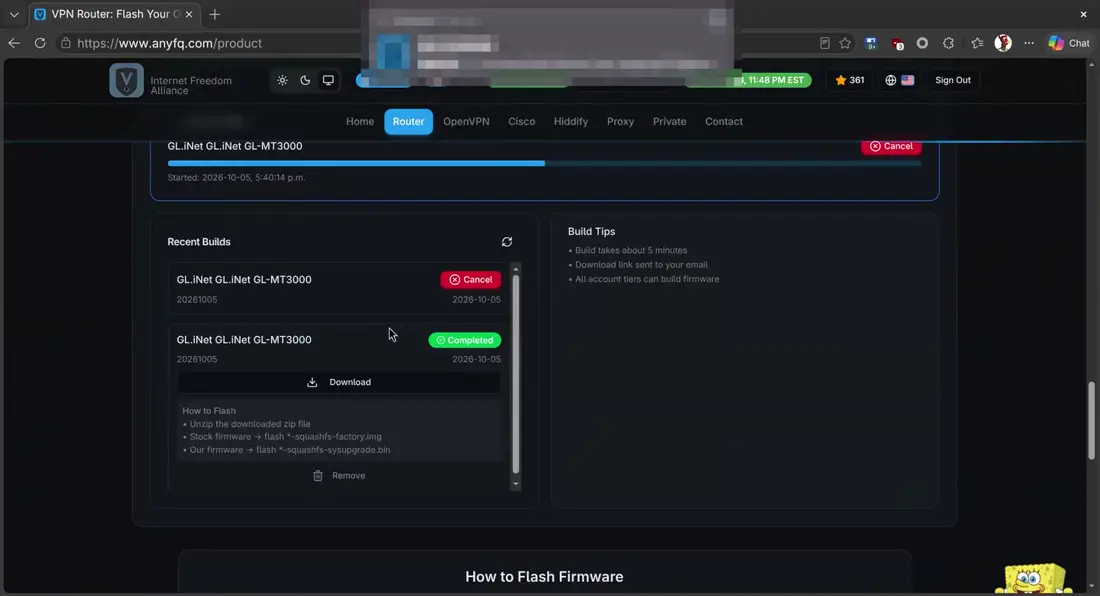Viewport: 1100px width, 596px height.
Task: Click the Sign Out button
Action: point(953,80)
